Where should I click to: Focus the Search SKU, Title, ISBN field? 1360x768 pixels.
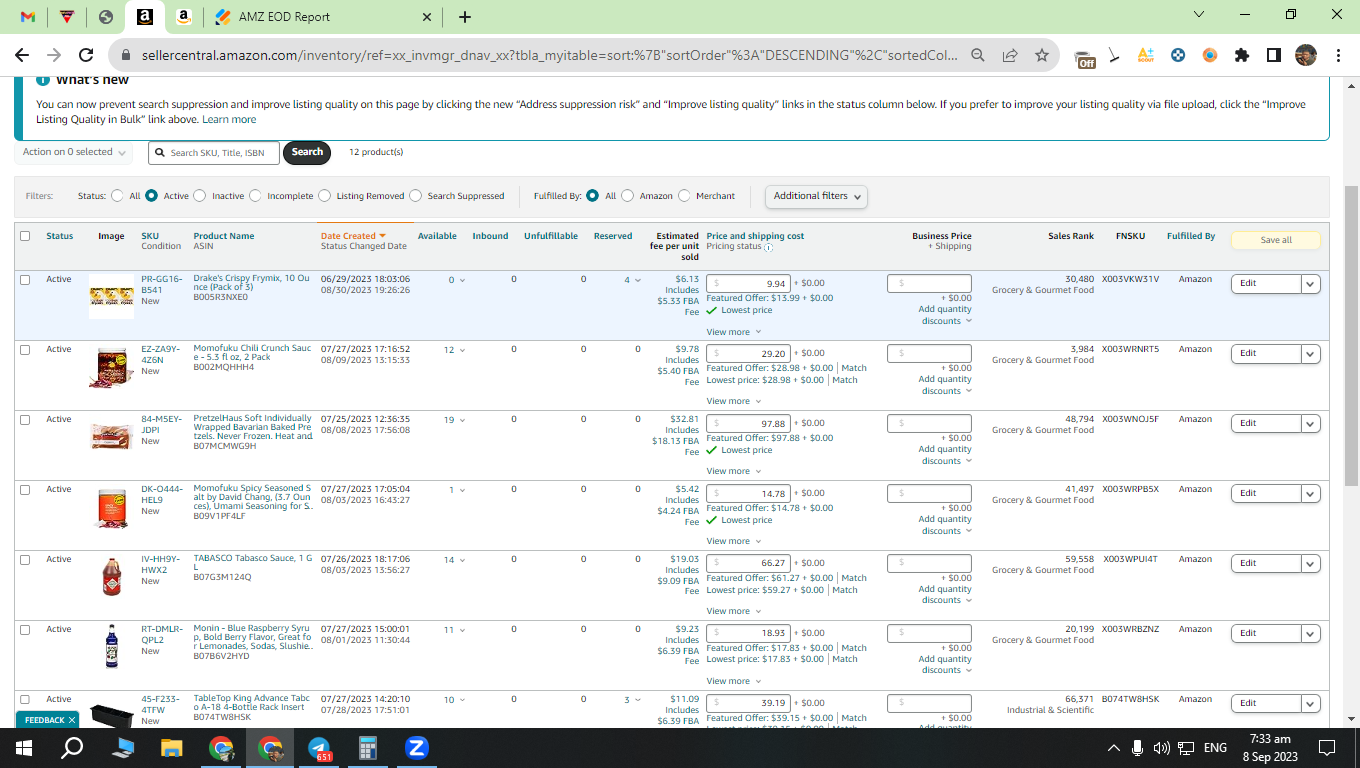(215, 153)
